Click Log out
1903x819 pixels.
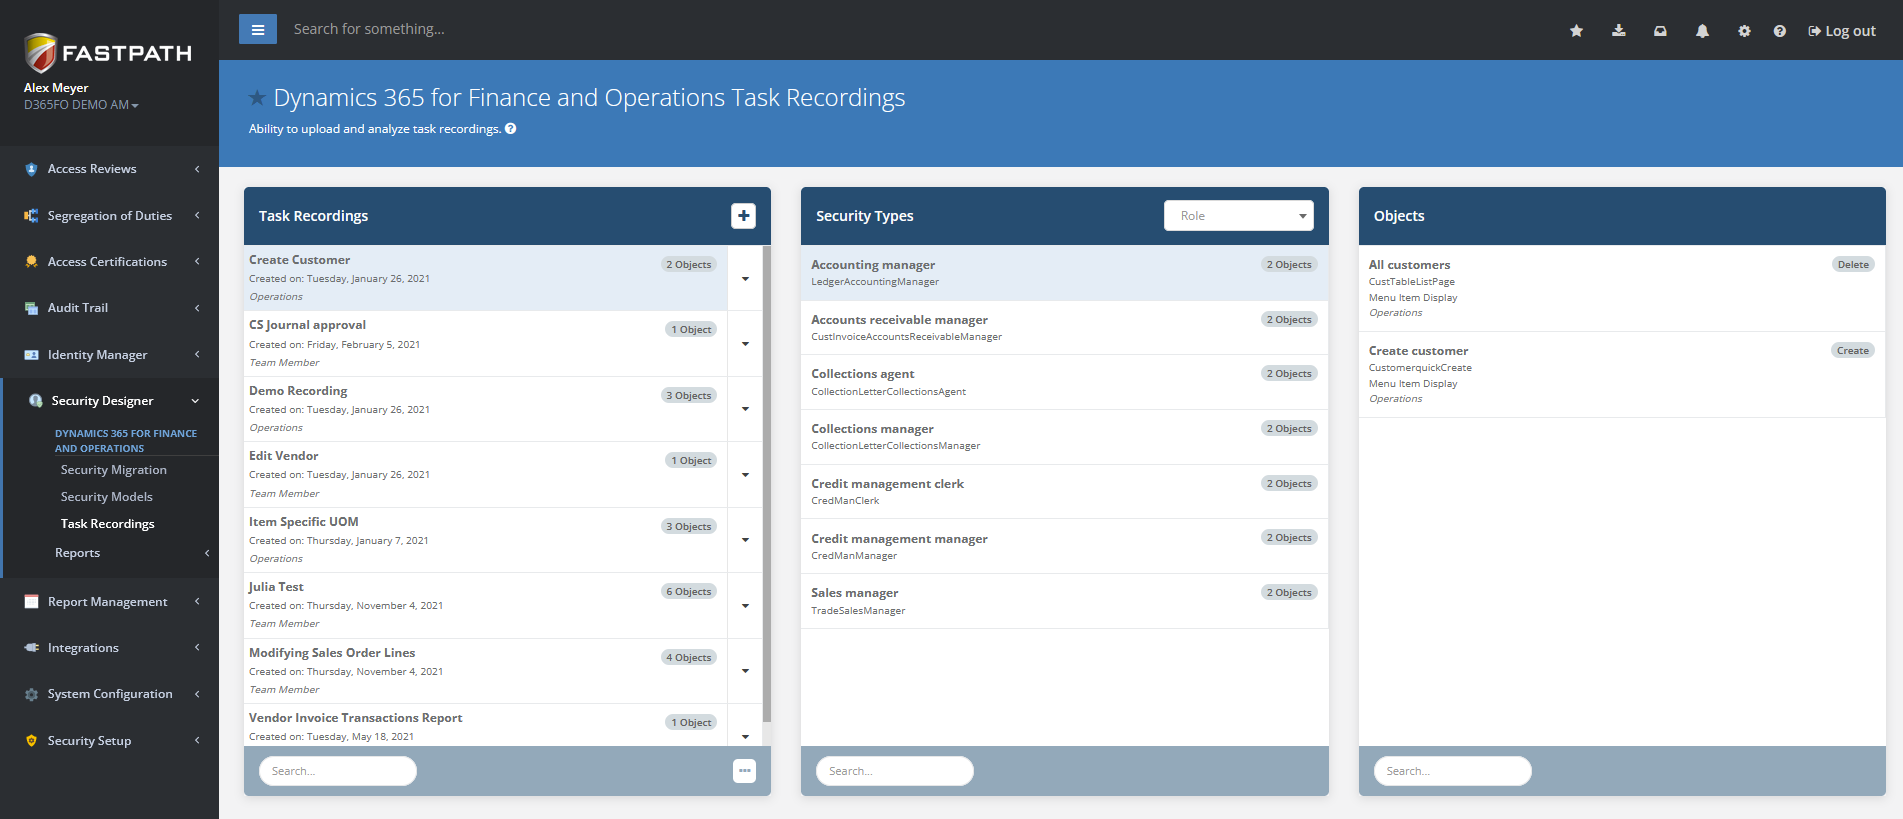[1842, 31]
